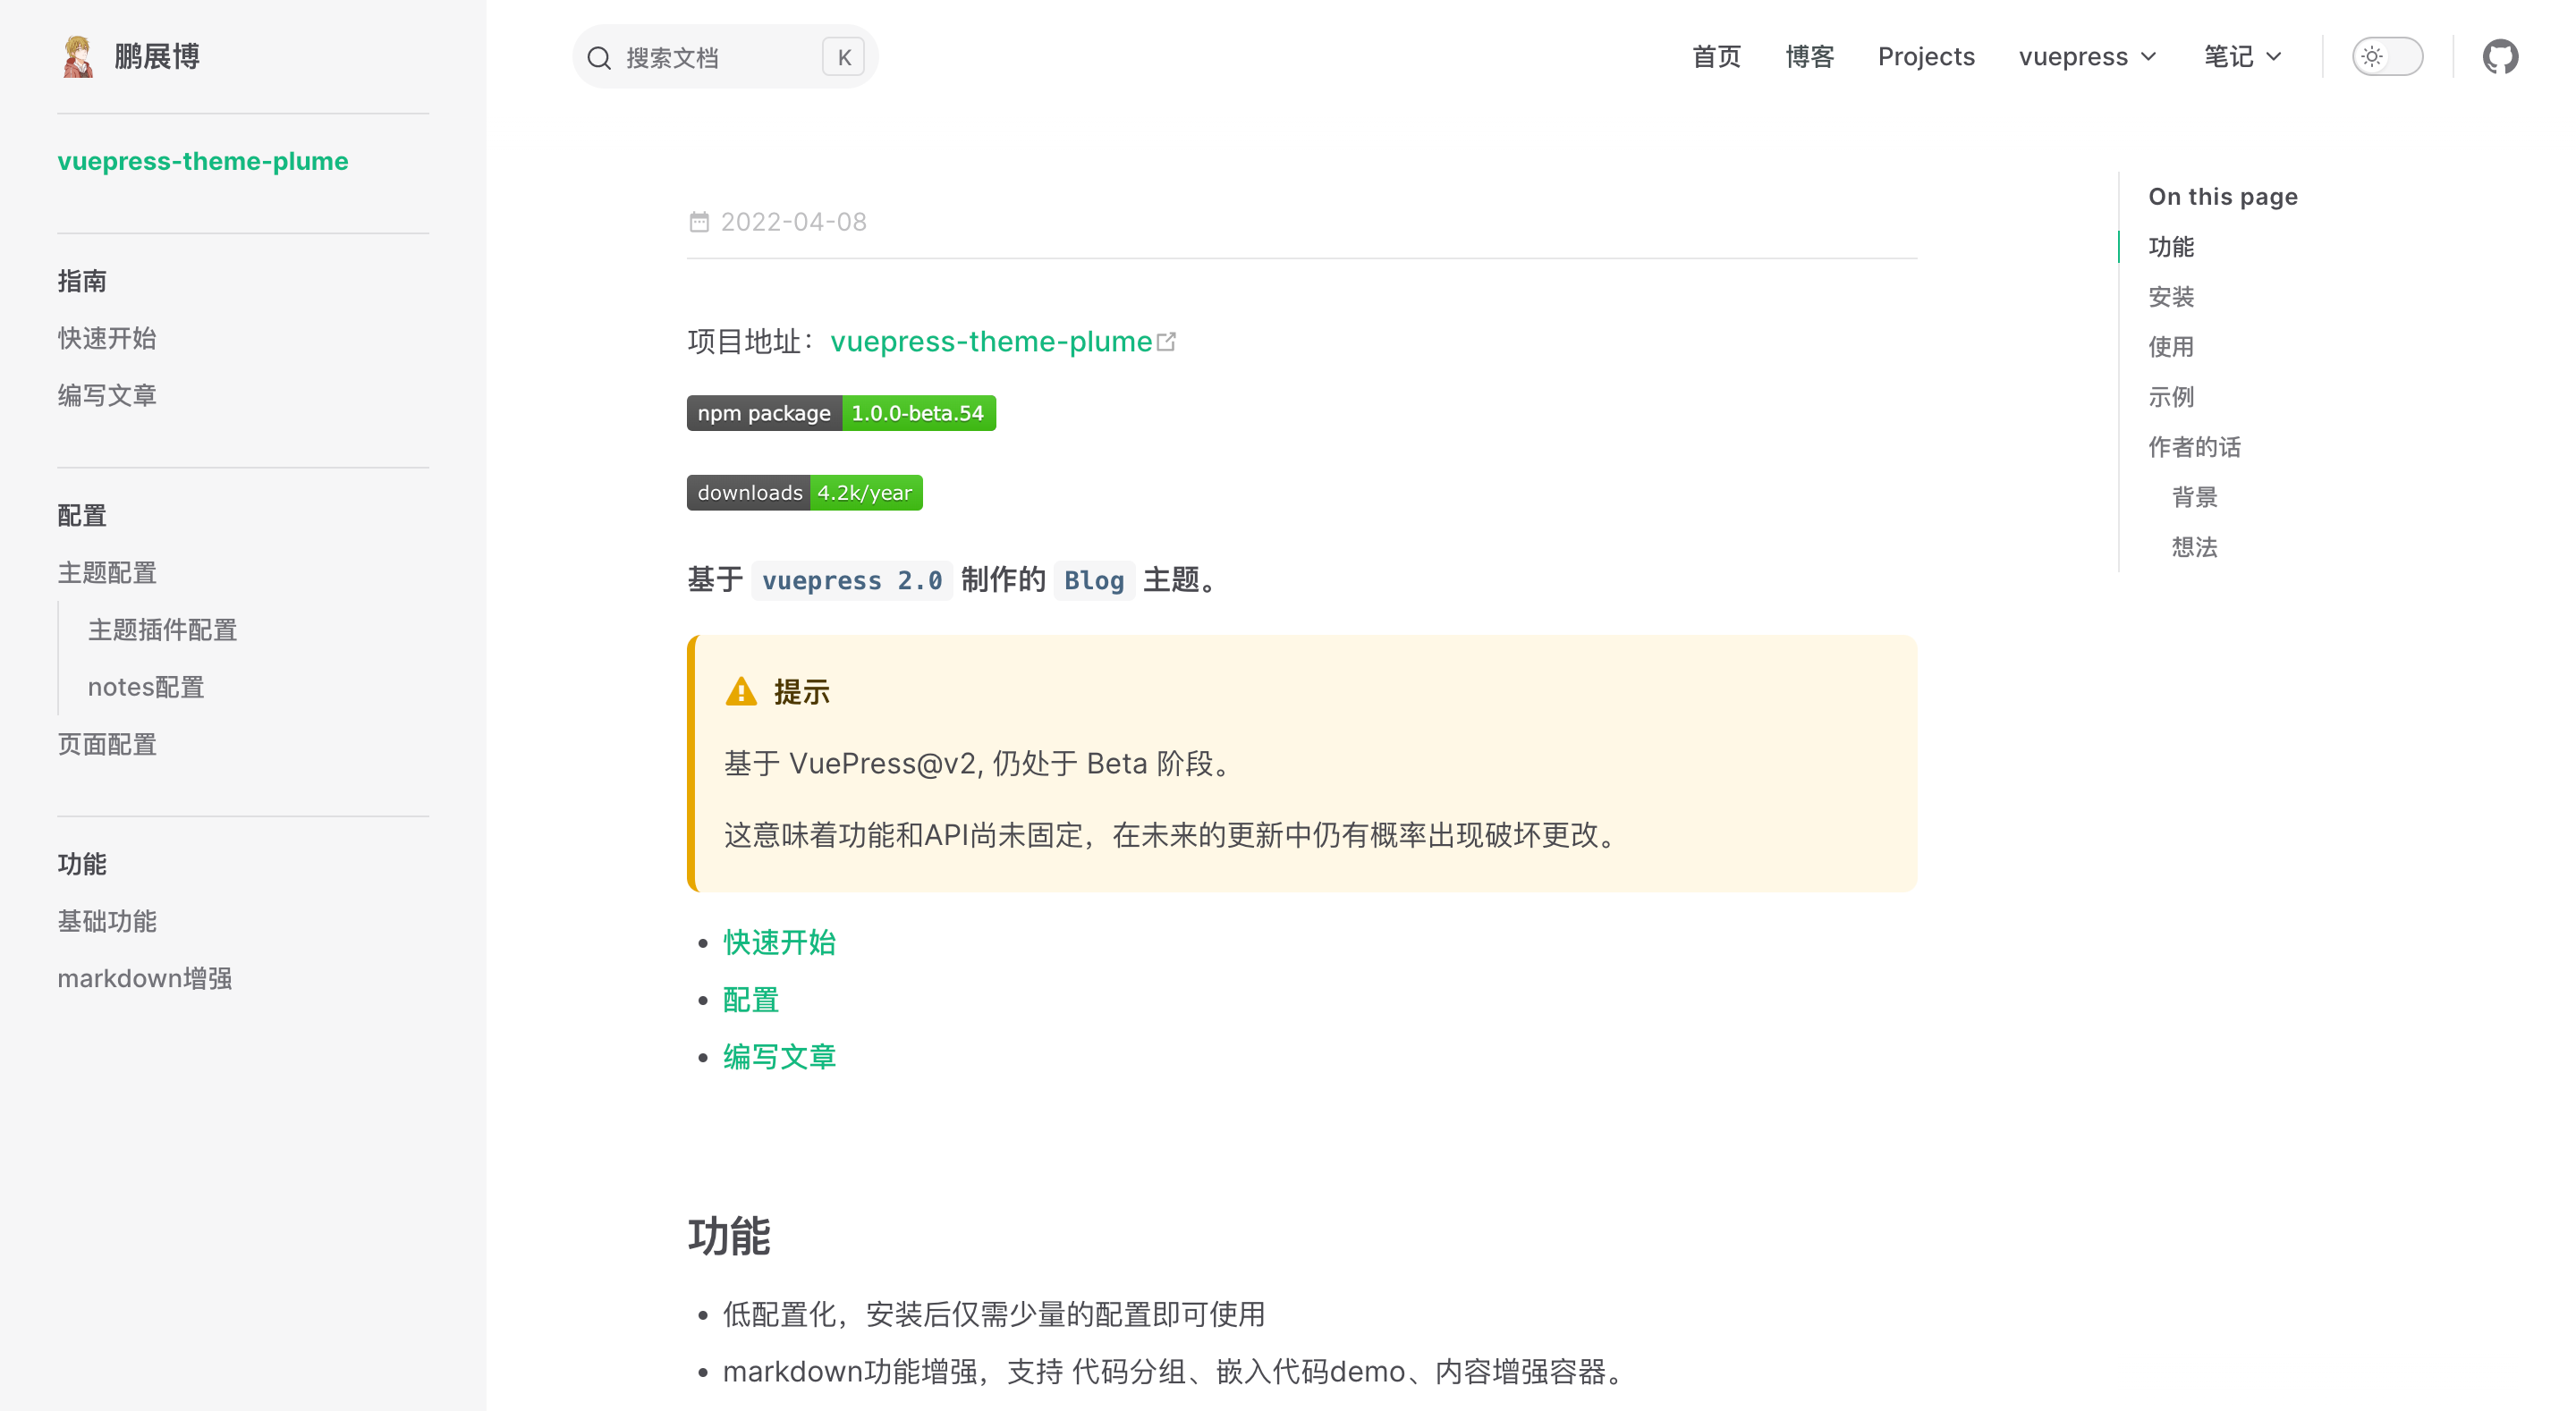Open Projects in top navigation

point(1925,57)
